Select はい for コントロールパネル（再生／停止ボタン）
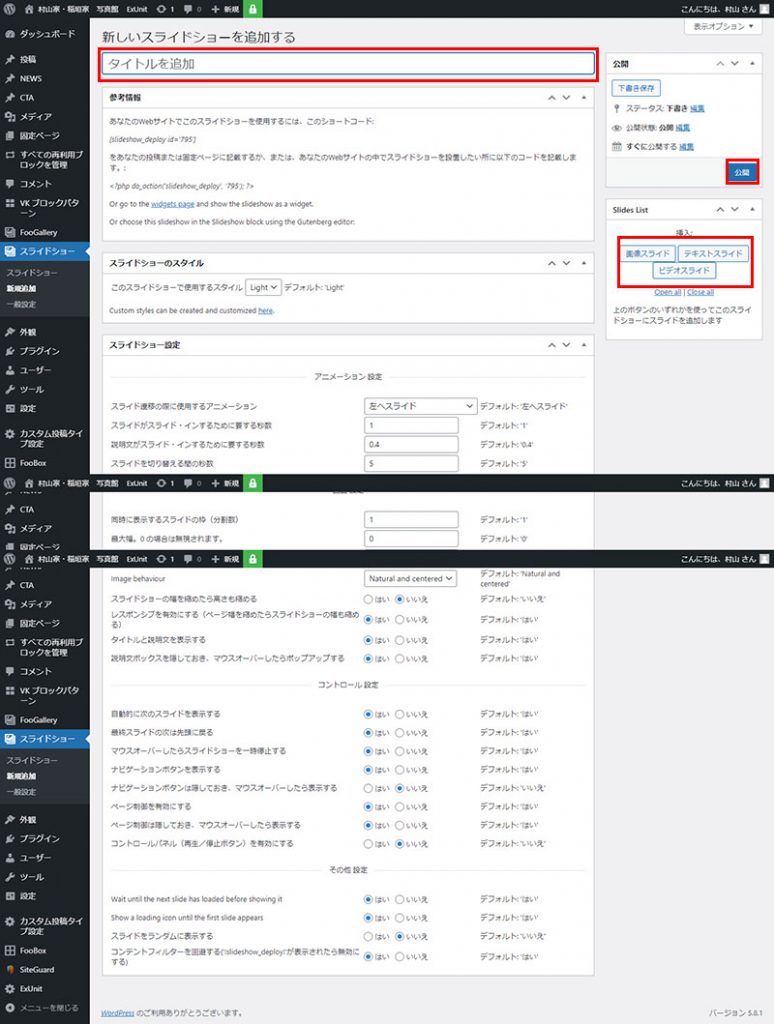 [x=369, y=844]
